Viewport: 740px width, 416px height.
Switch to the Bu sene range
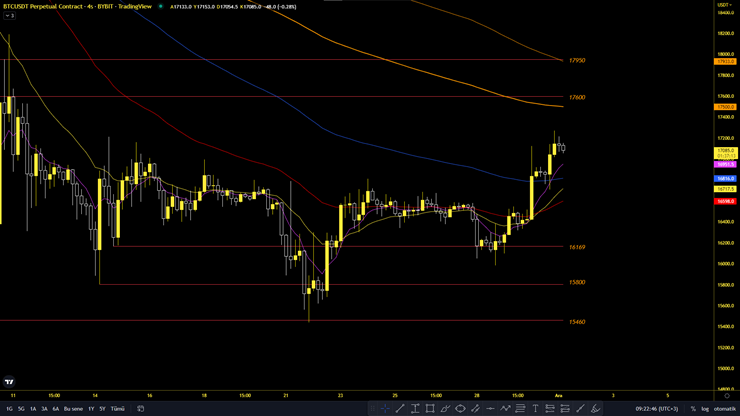(x=74, y=408)
